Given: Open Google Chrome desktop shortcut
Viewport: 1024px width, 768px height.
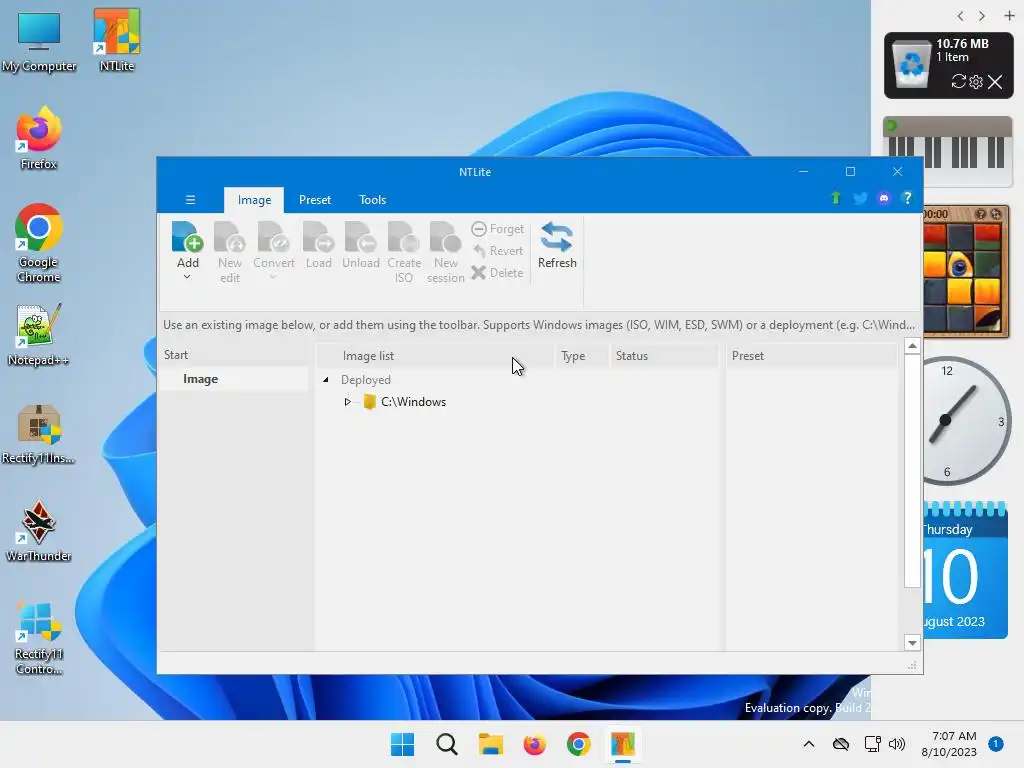Looking at the screenshot, I should pos(39,243).
